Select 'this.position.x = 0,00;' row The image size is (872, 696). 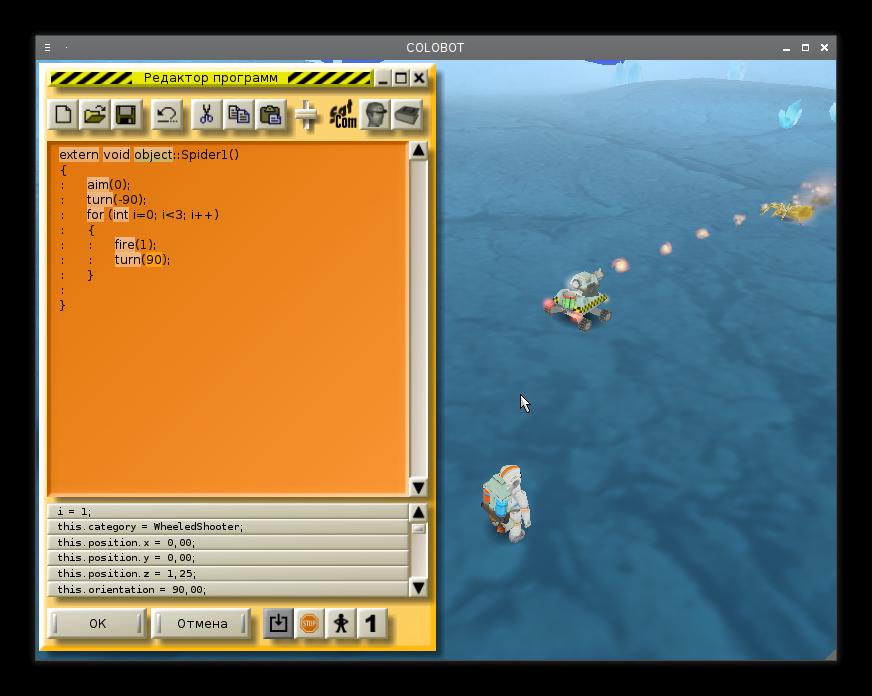coord(228,543)
